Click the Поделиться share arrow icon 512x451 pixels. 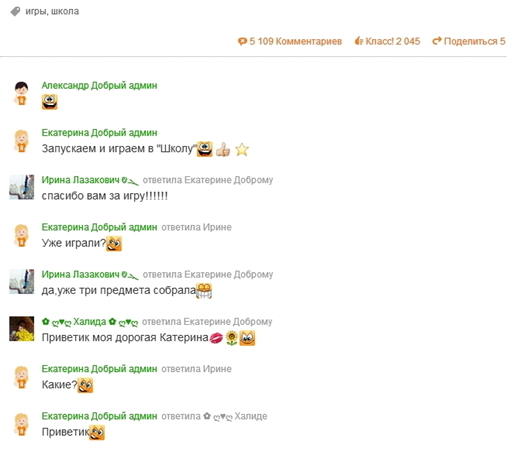tap(437, 41)
